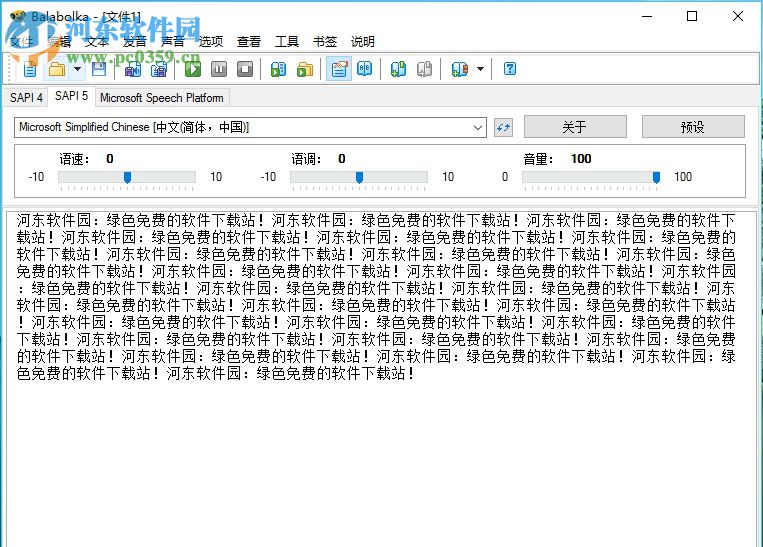The width and height of the screenshot is (763, 547).
Task: Open the 说明 menu
Action: [363, 42]
